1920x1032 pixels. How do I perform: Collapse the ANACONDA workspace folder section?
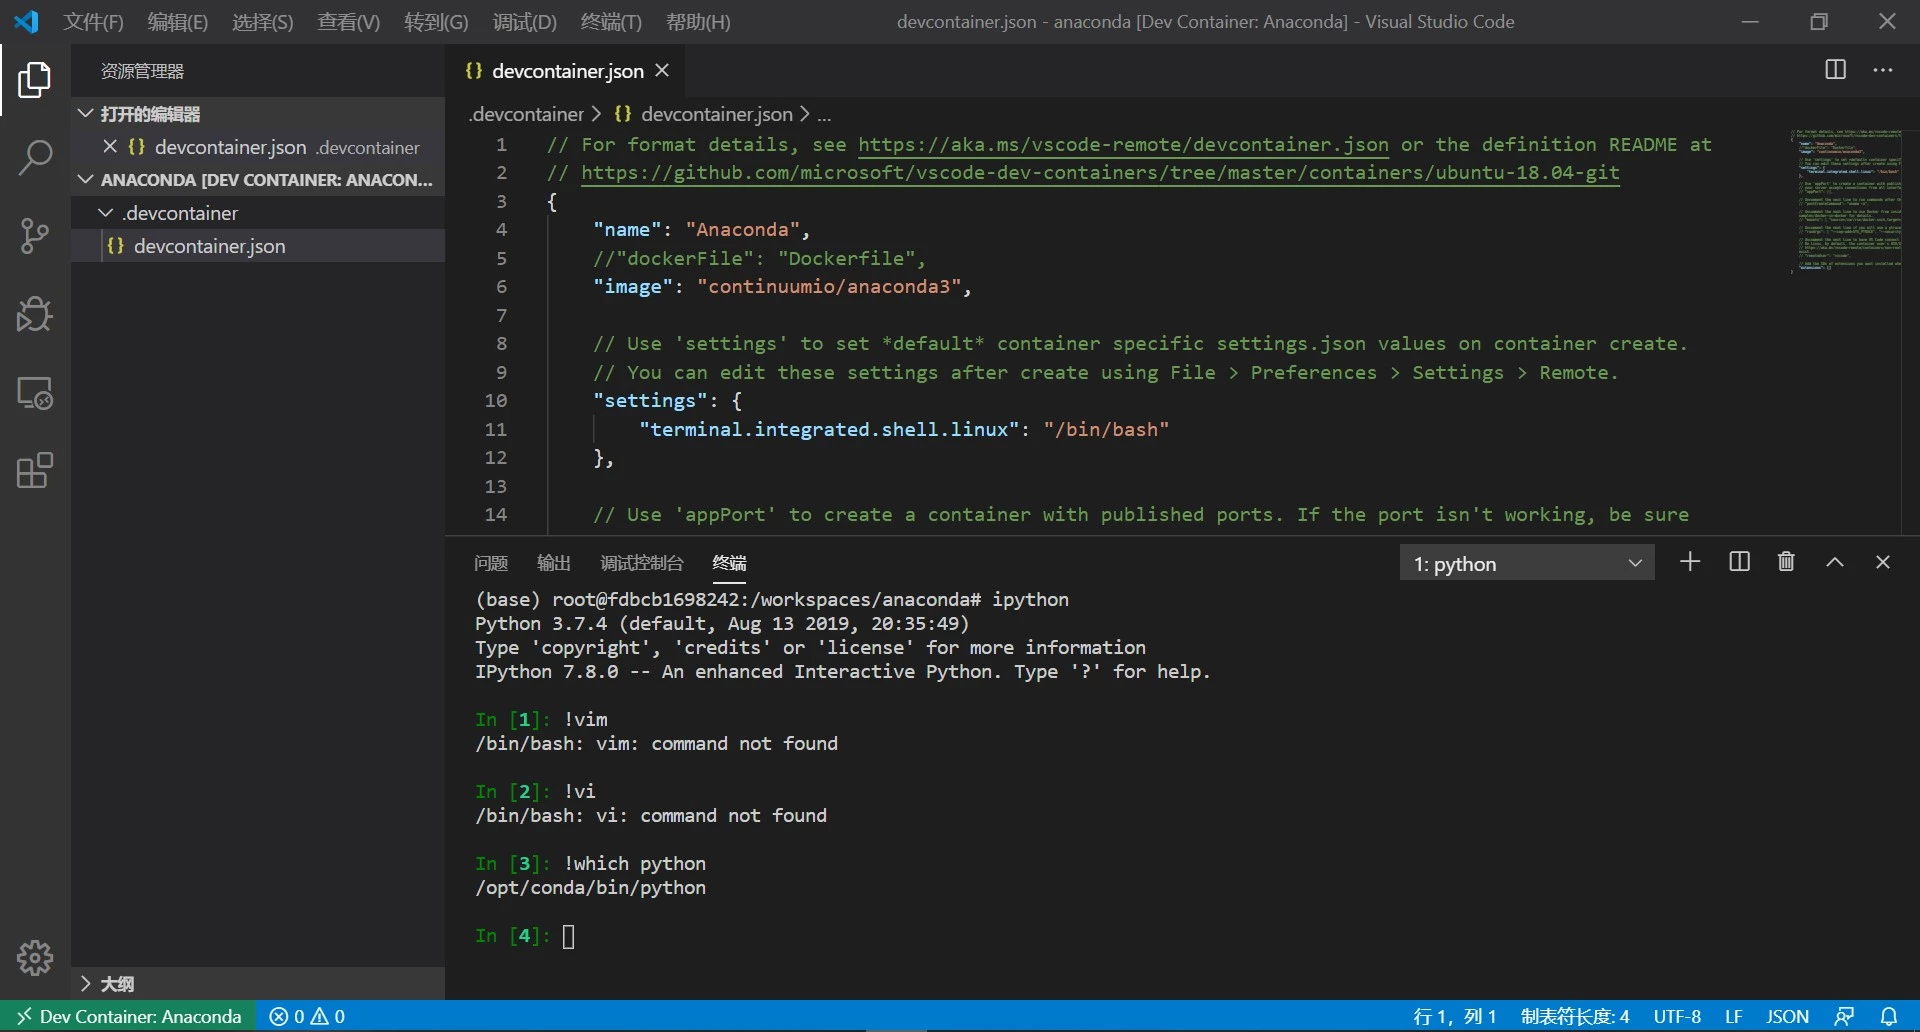pyautogui.click(x=258, y=180)
